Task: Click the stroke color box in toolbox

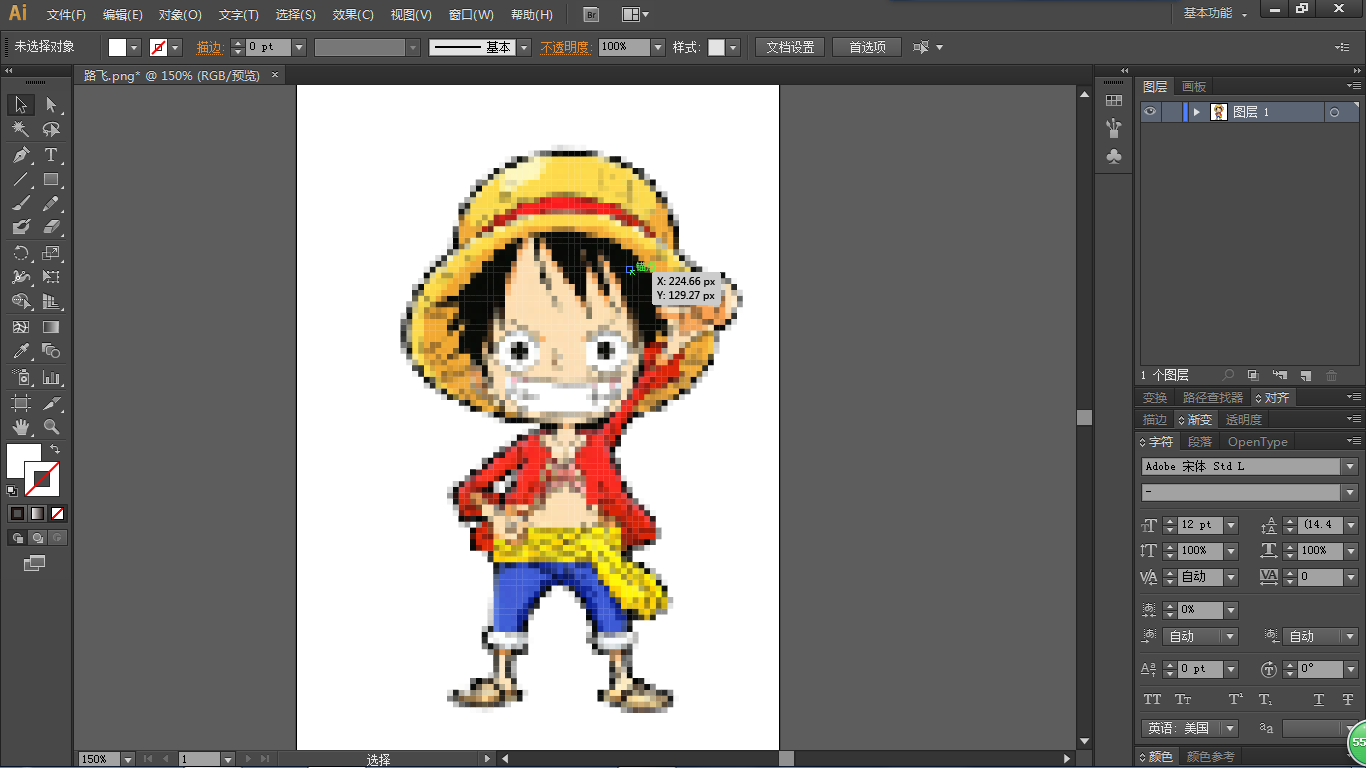Action: point(41,479)
